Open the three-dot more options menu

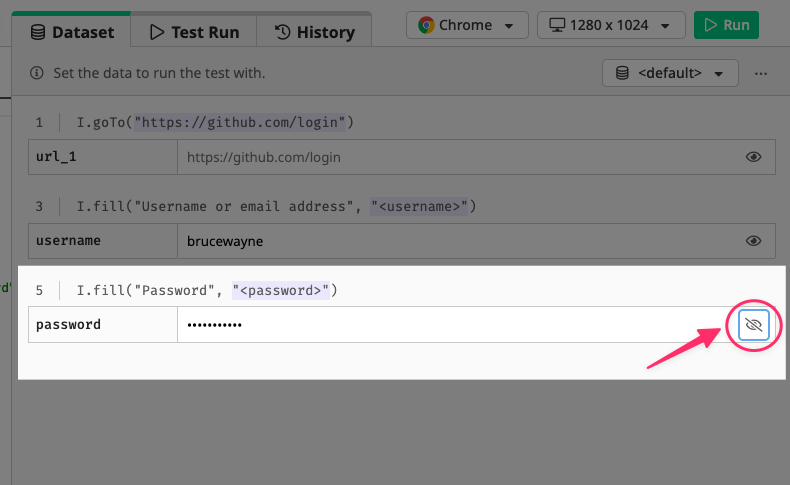[761, 74]
